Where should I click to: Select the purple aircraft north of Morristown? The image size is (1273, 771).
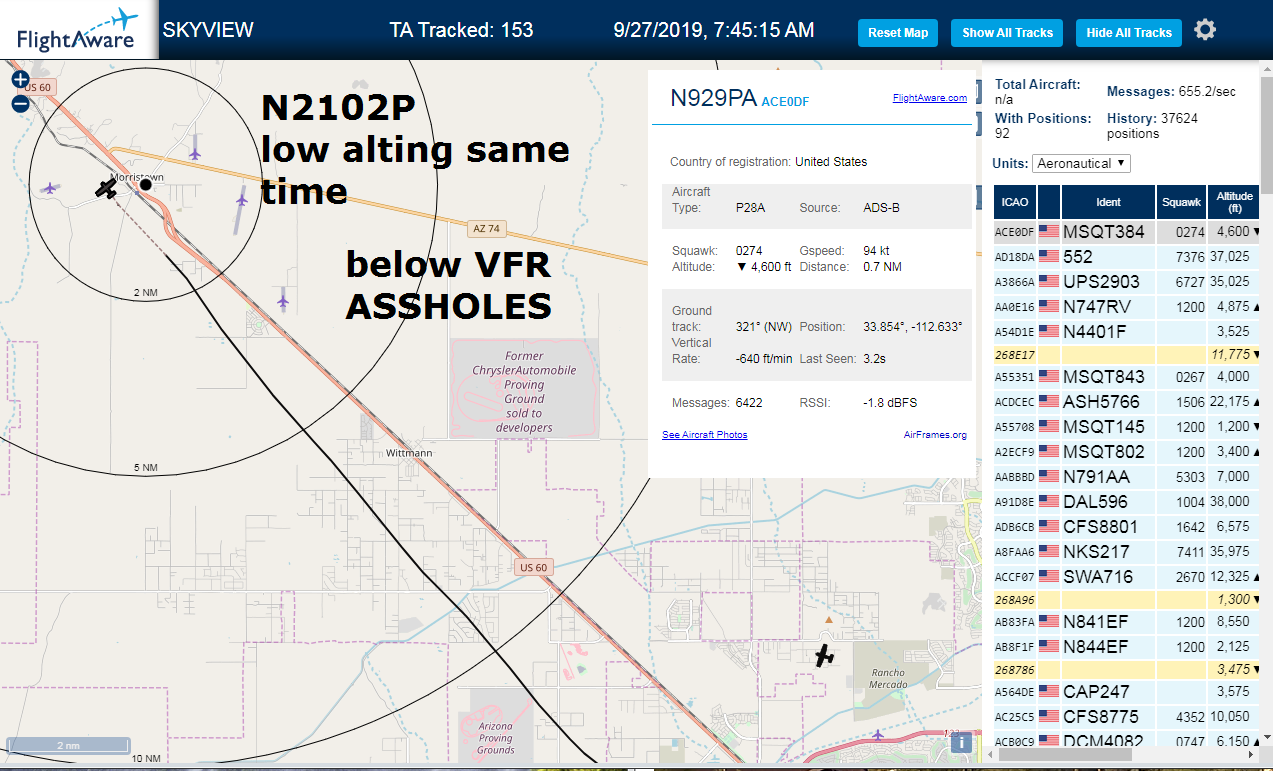click(195, 153)
